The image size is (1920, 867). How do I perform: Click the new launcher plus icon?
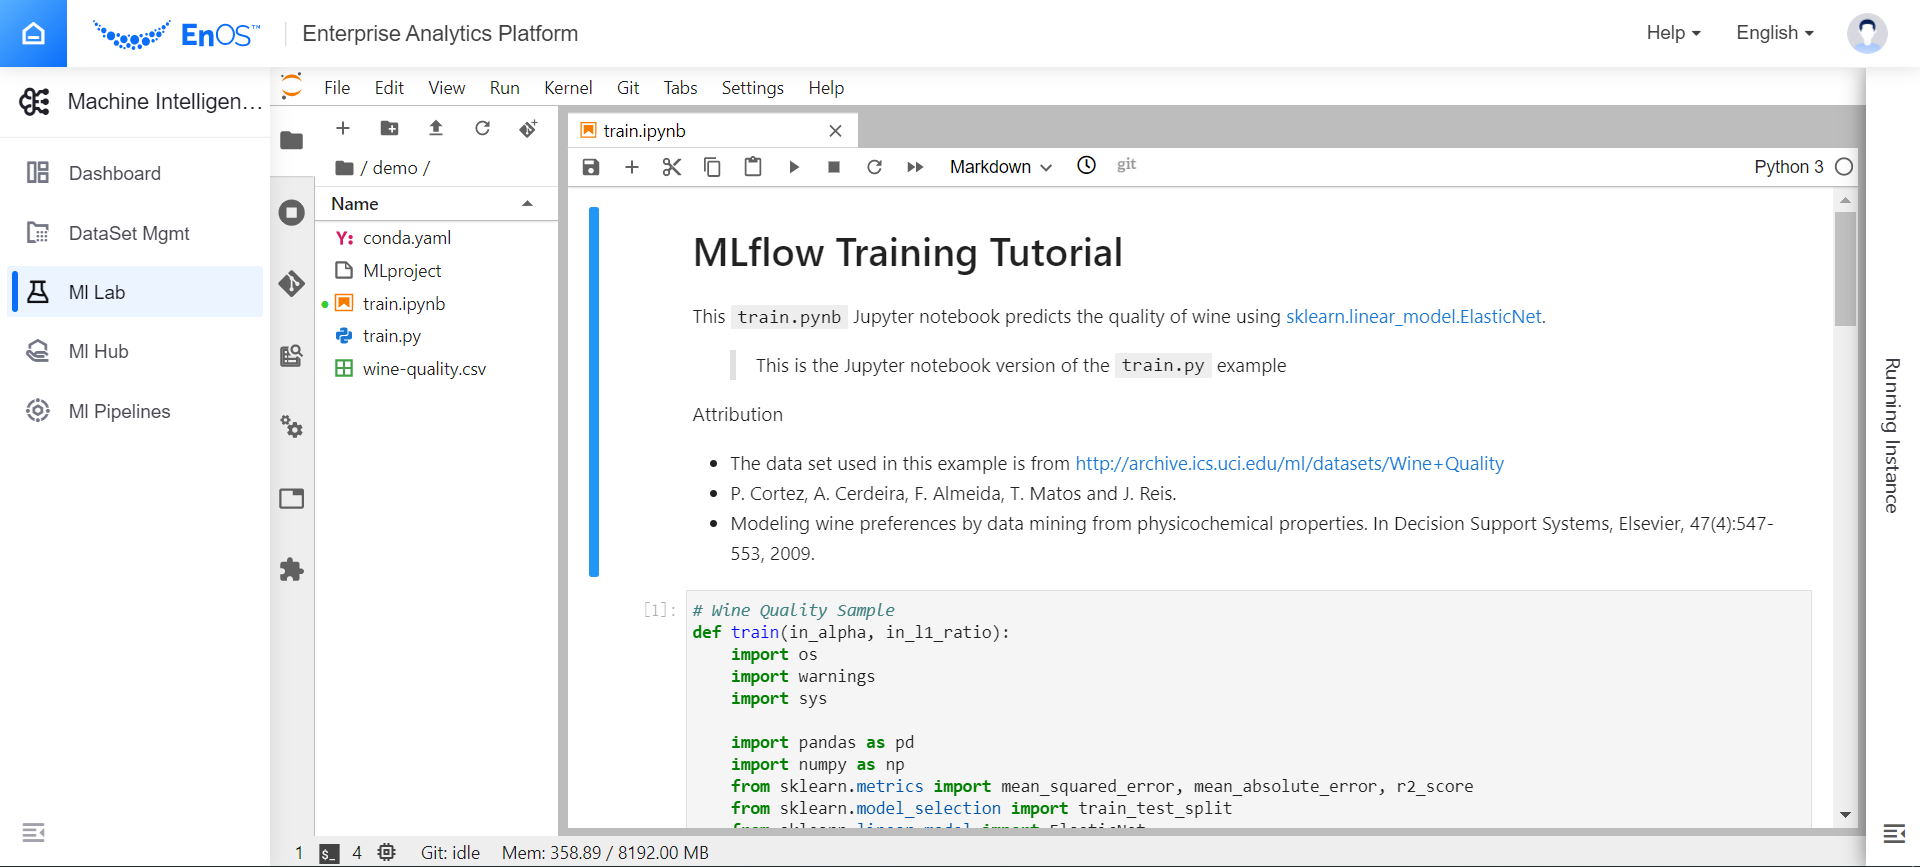click(343, 128)
